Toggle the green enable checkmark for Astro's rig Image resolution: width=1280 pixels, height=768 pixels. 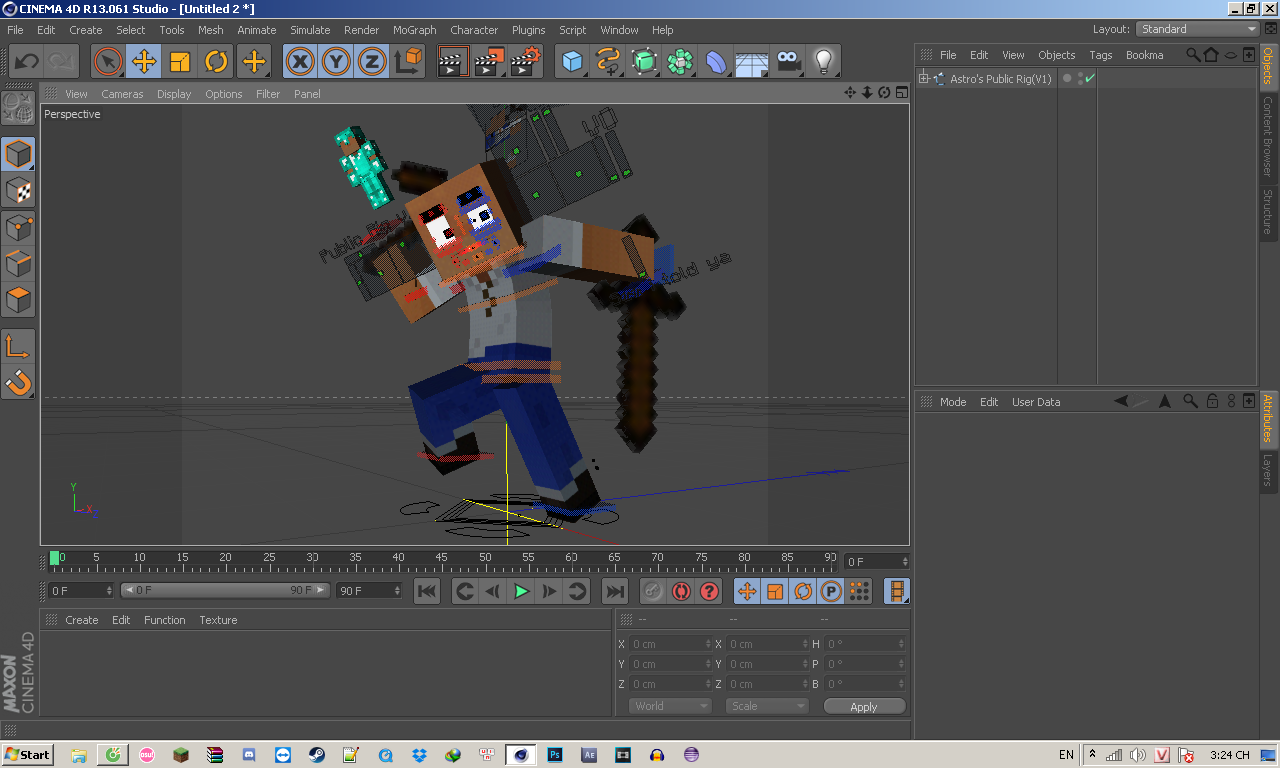(x=1090, y=79)
